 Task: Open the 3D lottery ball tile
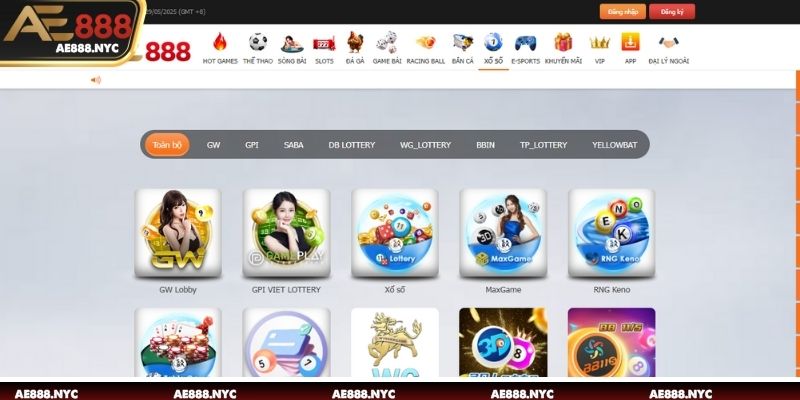click(x=503, y=342)
